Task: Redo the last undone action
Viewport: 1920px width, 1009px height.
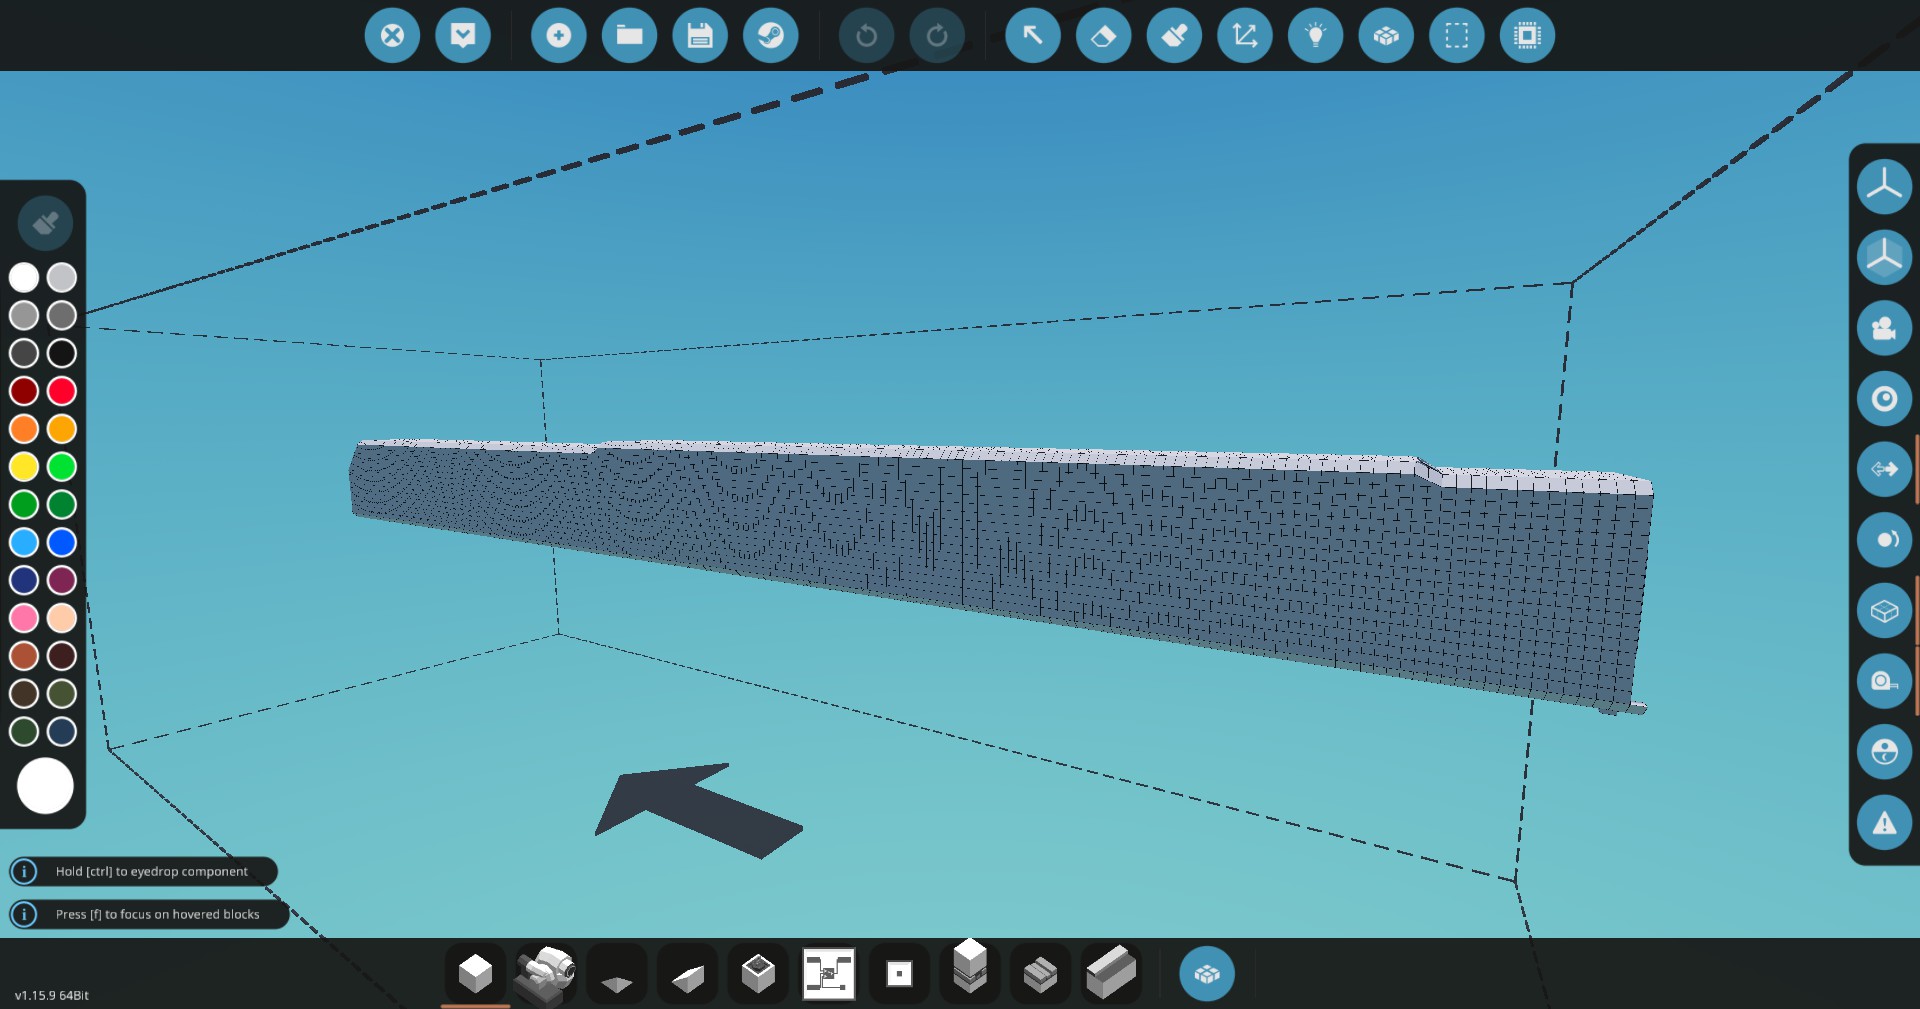Action: coord(937,36)
